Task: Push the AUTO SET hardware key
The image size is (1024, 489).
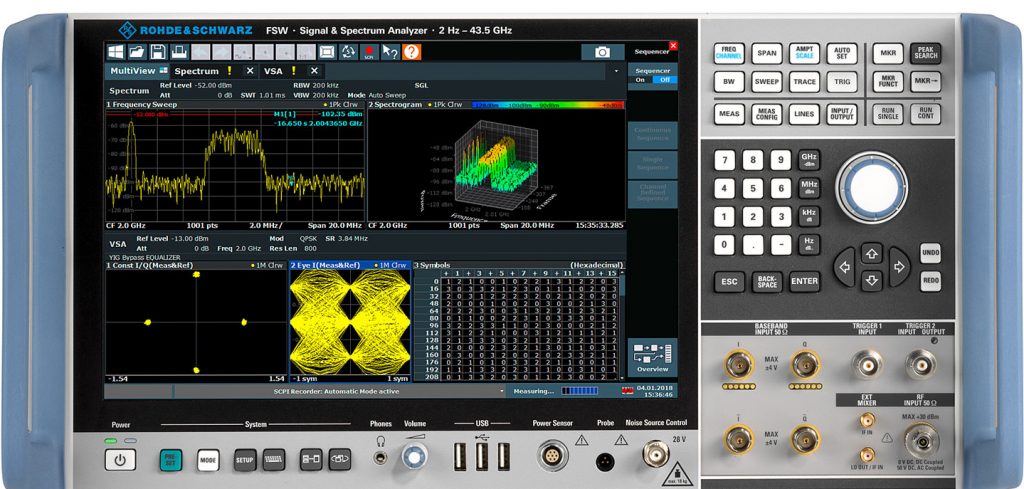Action: point(842,54)
